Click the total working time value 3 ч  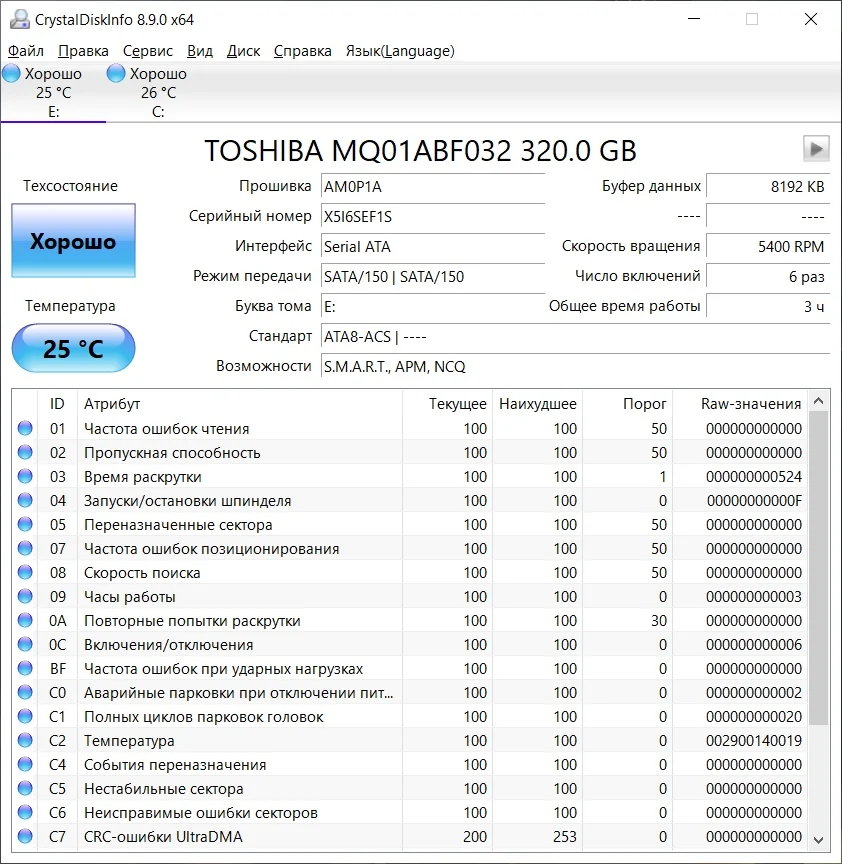coord(768,306)
